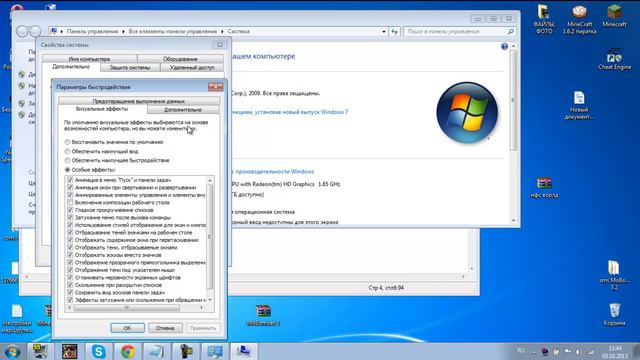
Task: Toggle Гладкое прокручивание списков checkbox
Action: pos(70,210)
